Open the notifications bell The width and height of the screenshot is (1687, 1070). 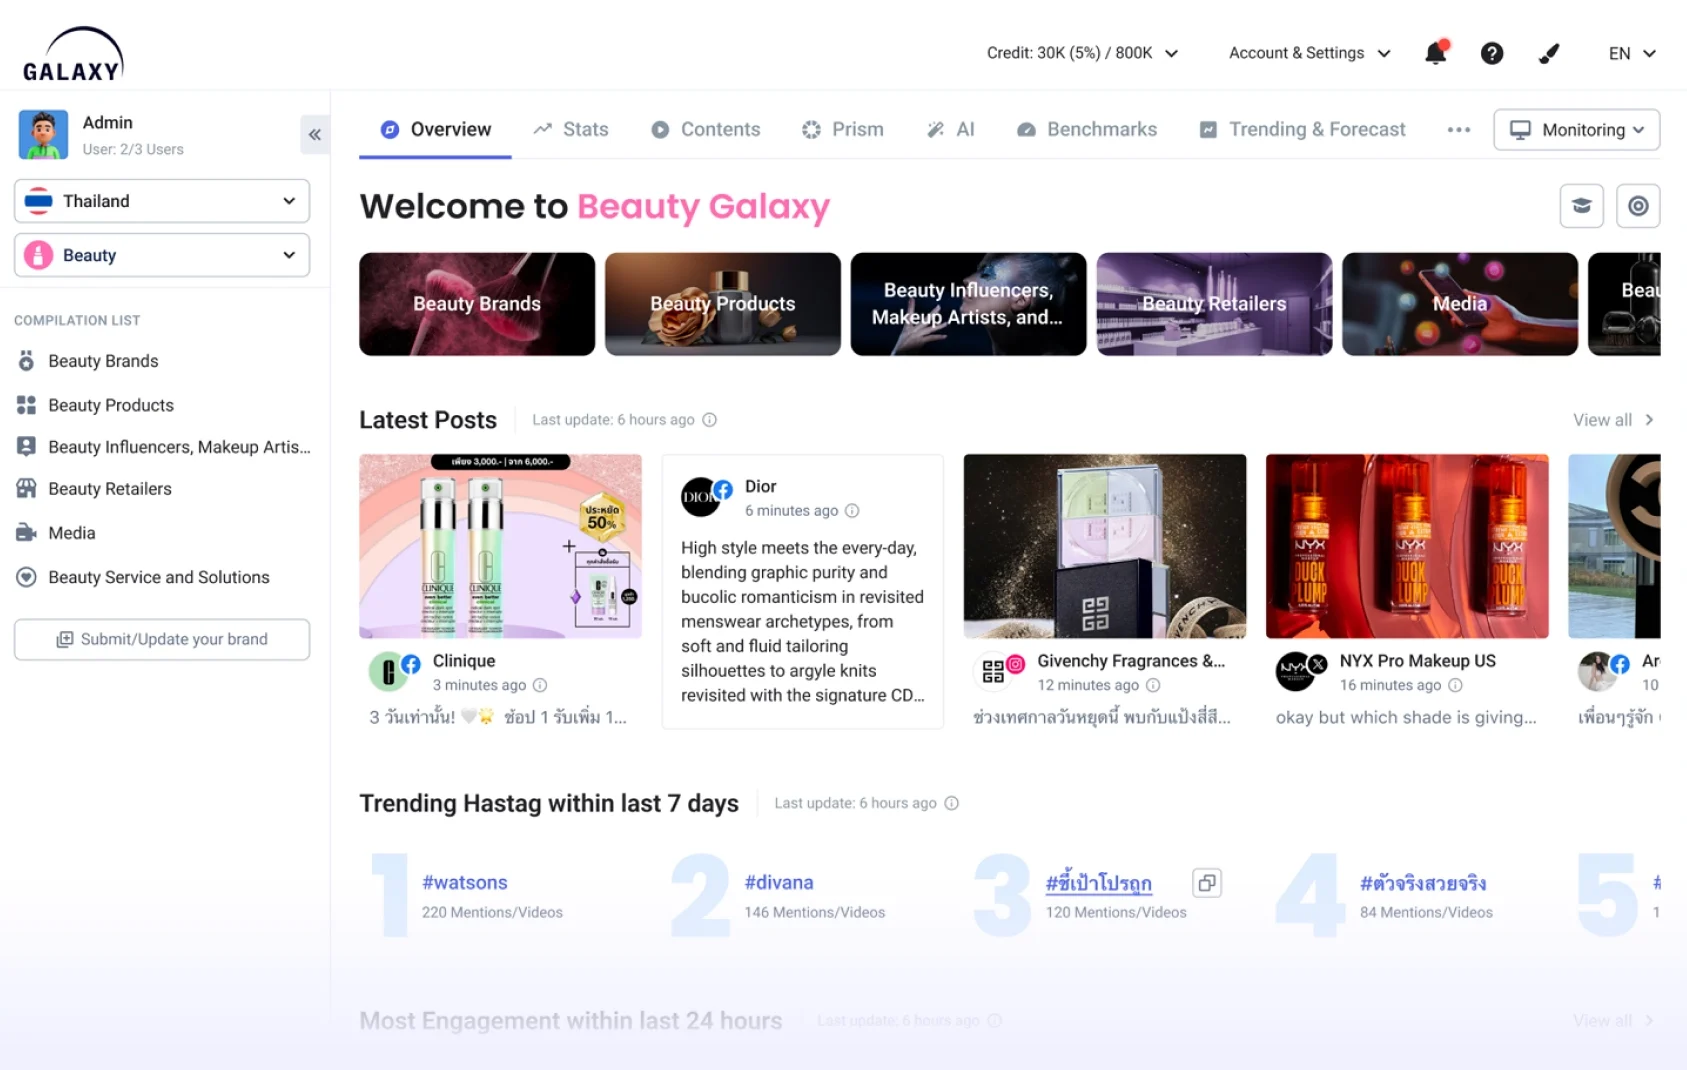1436,53
